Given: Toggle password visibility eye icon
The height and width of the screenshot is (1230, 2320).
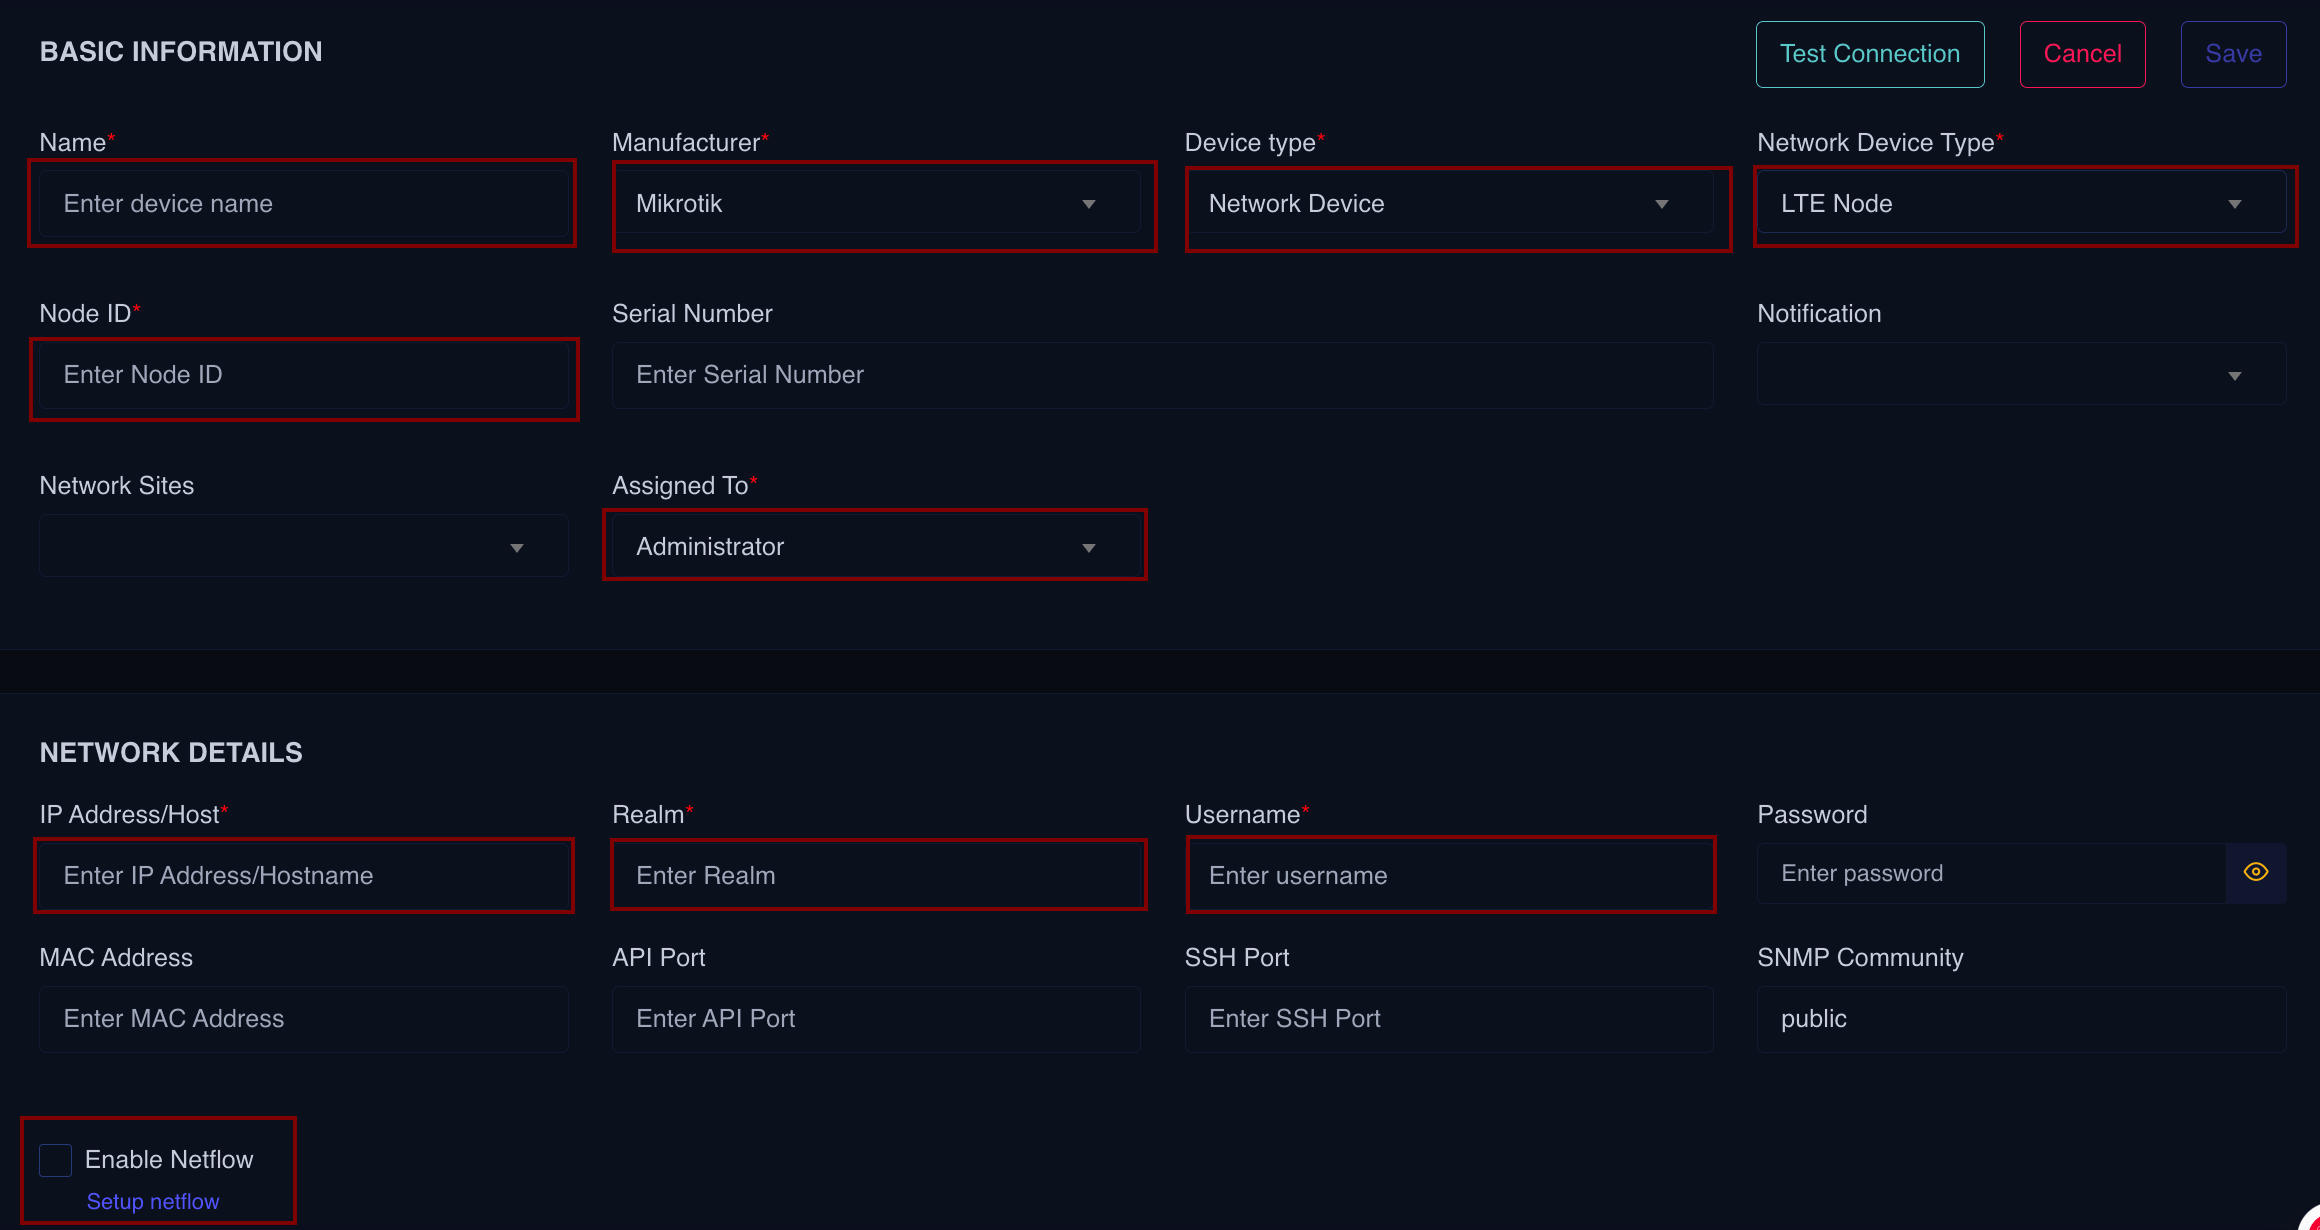Looking at the screenshot, I should click(2255, 873).
